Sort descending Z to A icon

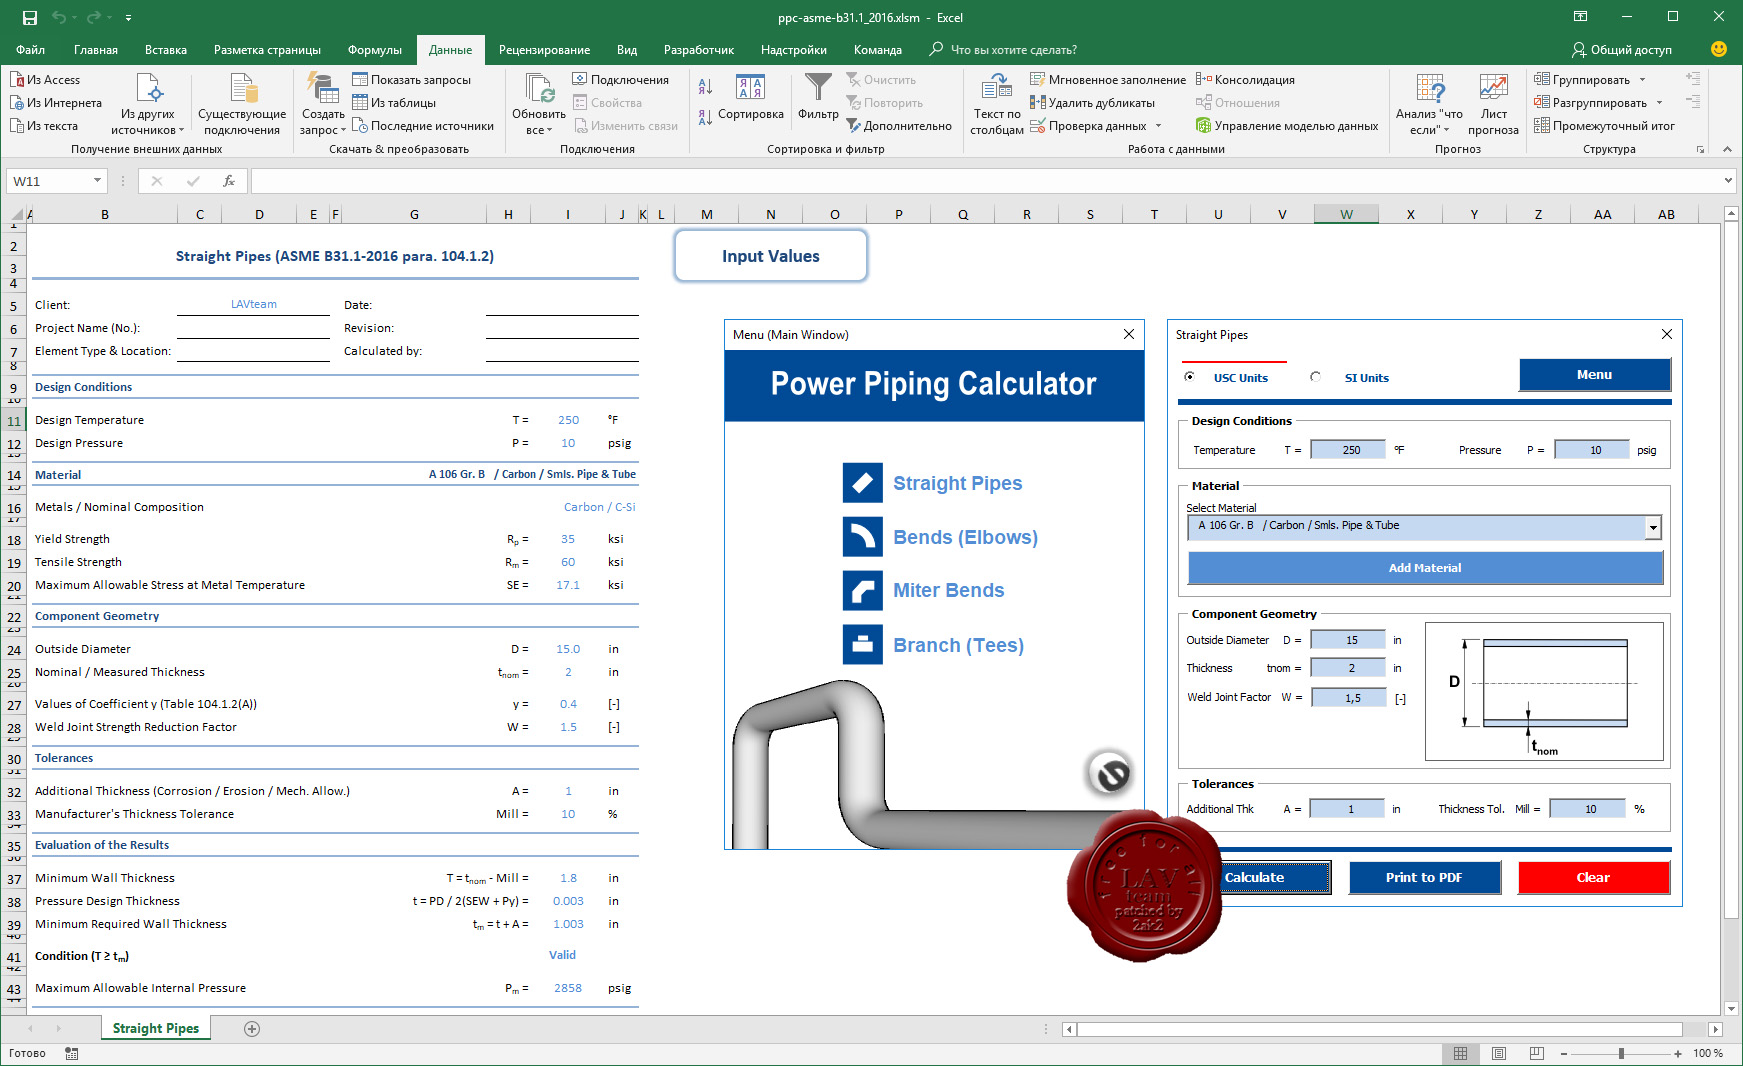pyautogui.click(x=705, y=118)
